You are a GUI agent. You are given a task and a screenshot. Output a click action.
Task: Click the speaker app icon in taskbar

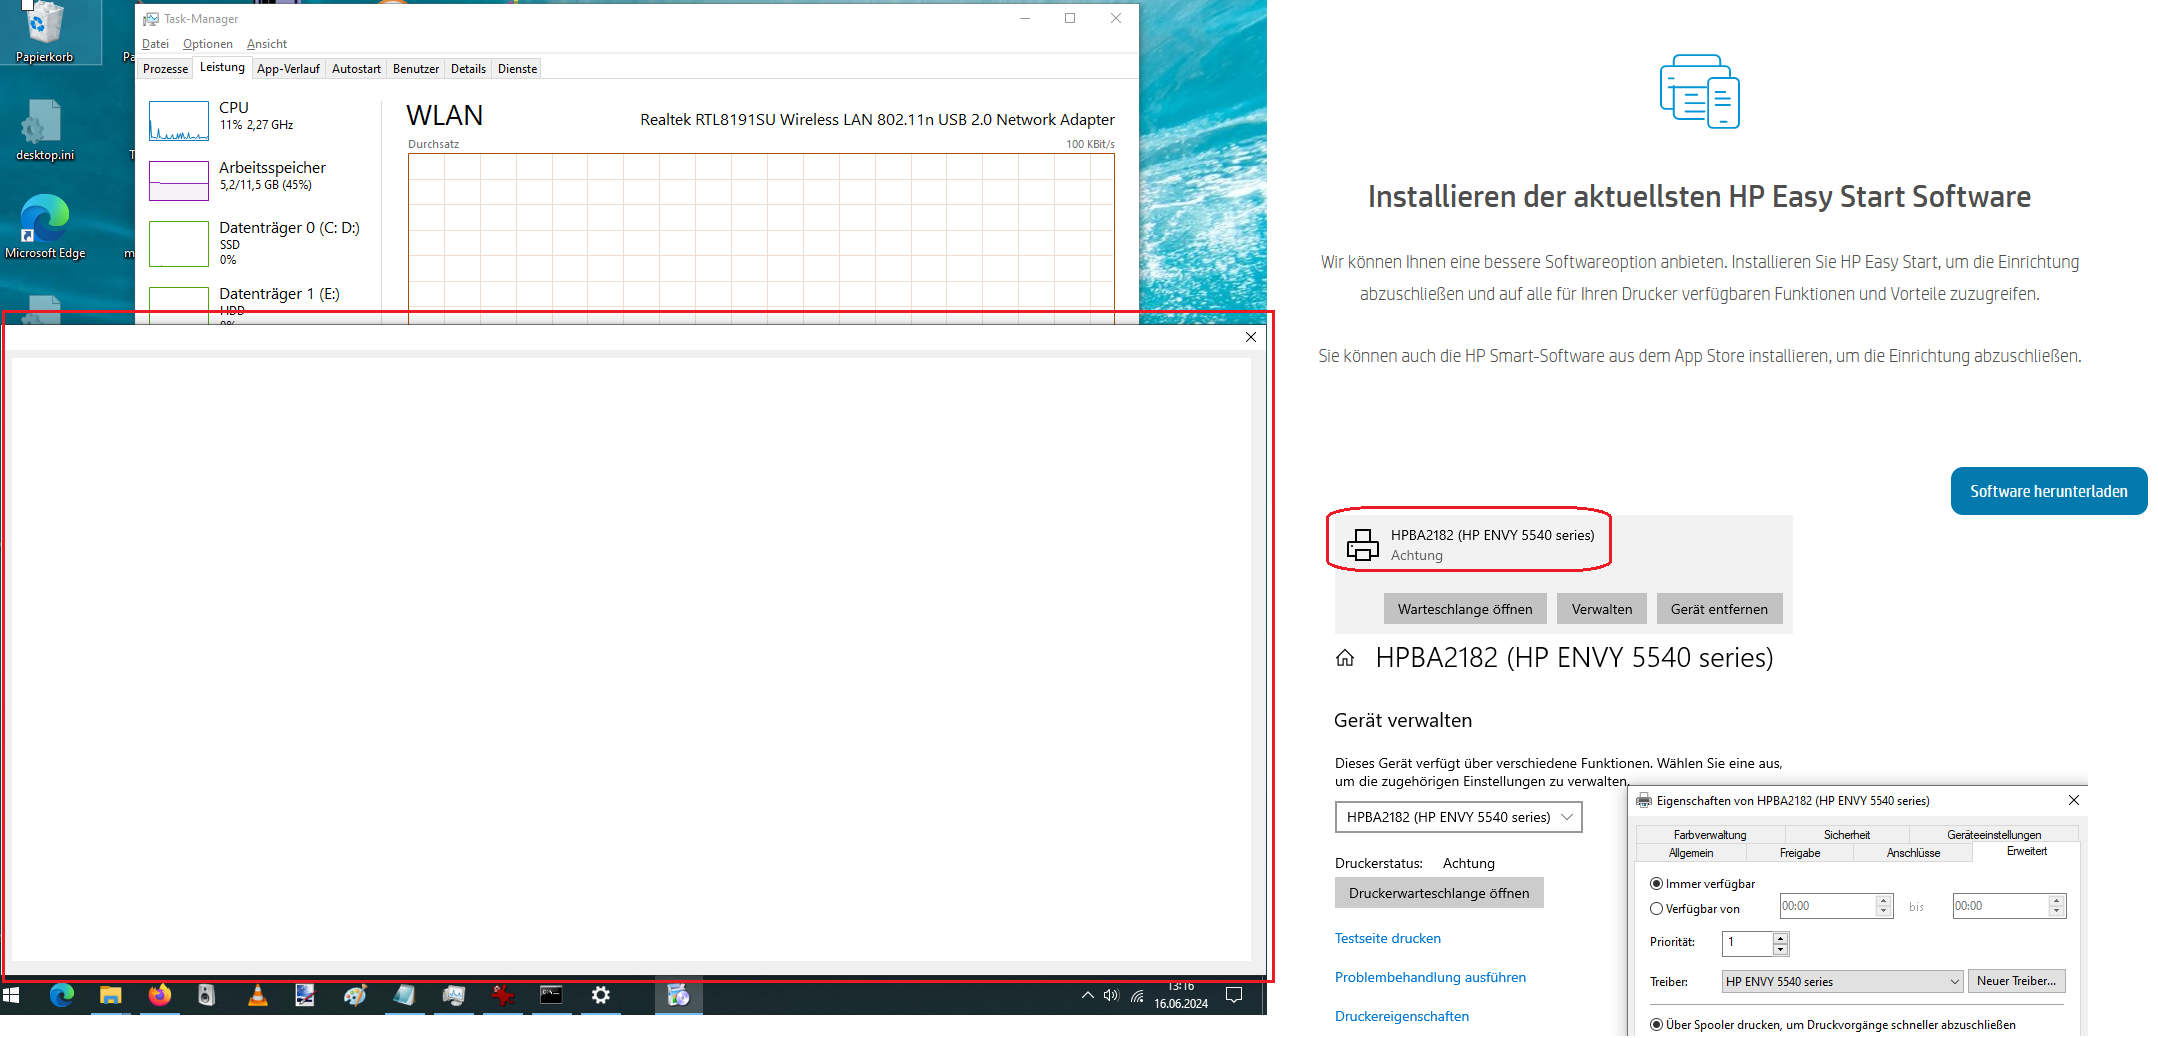point(207,995)
